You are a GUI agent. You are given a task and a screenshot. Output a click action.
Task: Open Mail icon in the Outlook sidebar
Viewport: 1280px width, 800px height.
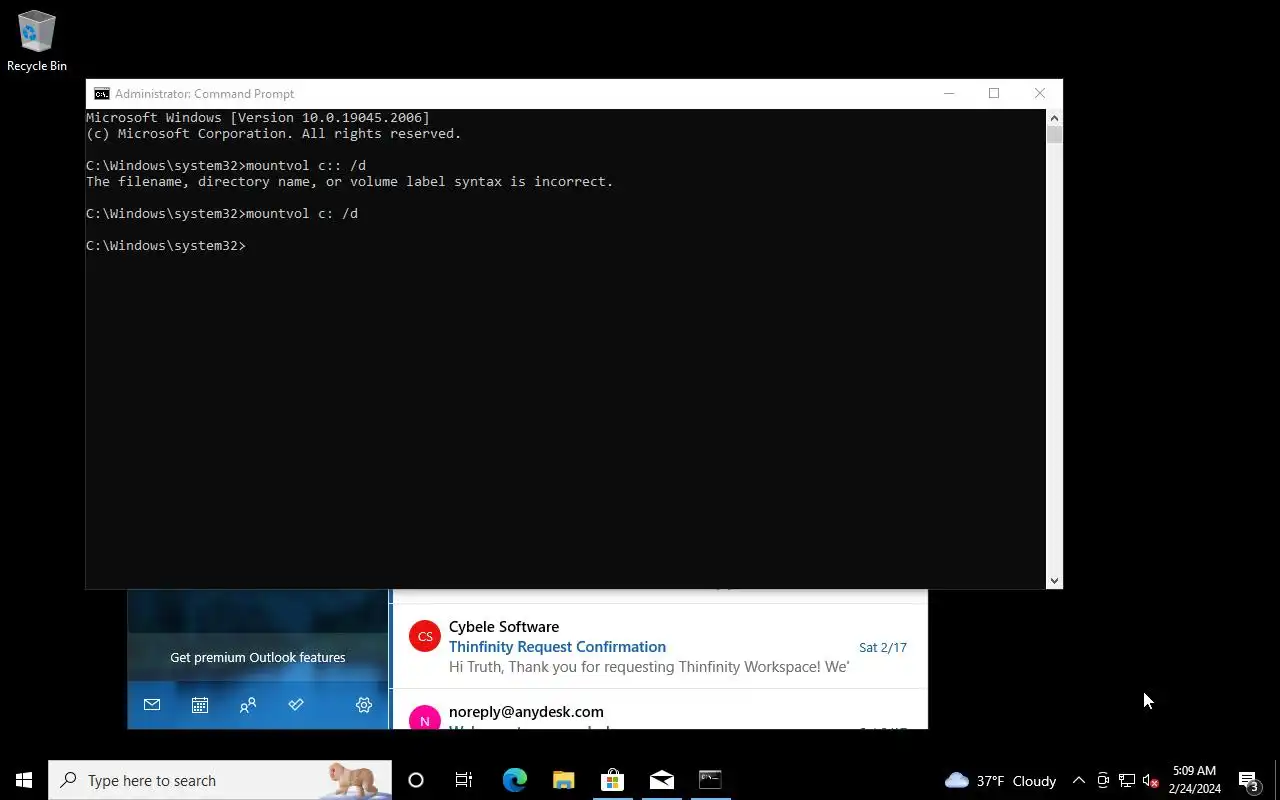tap(152, 705)
